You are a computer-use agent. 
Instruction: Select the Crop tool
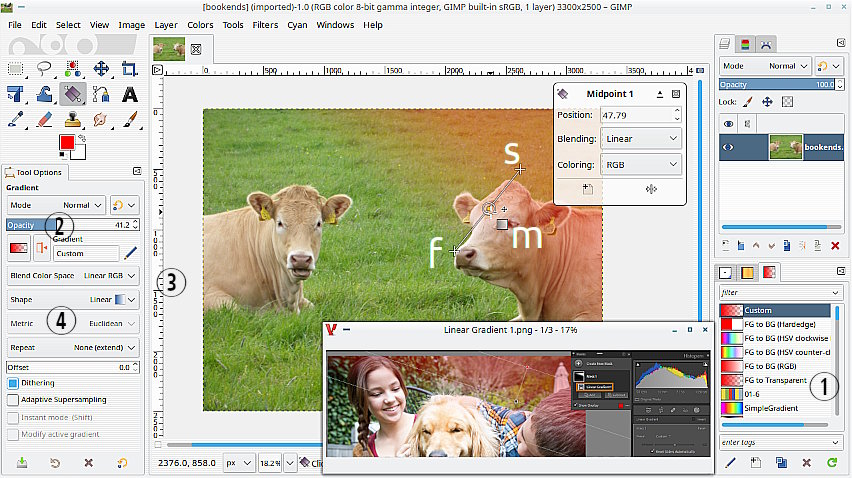pos(129,69)
